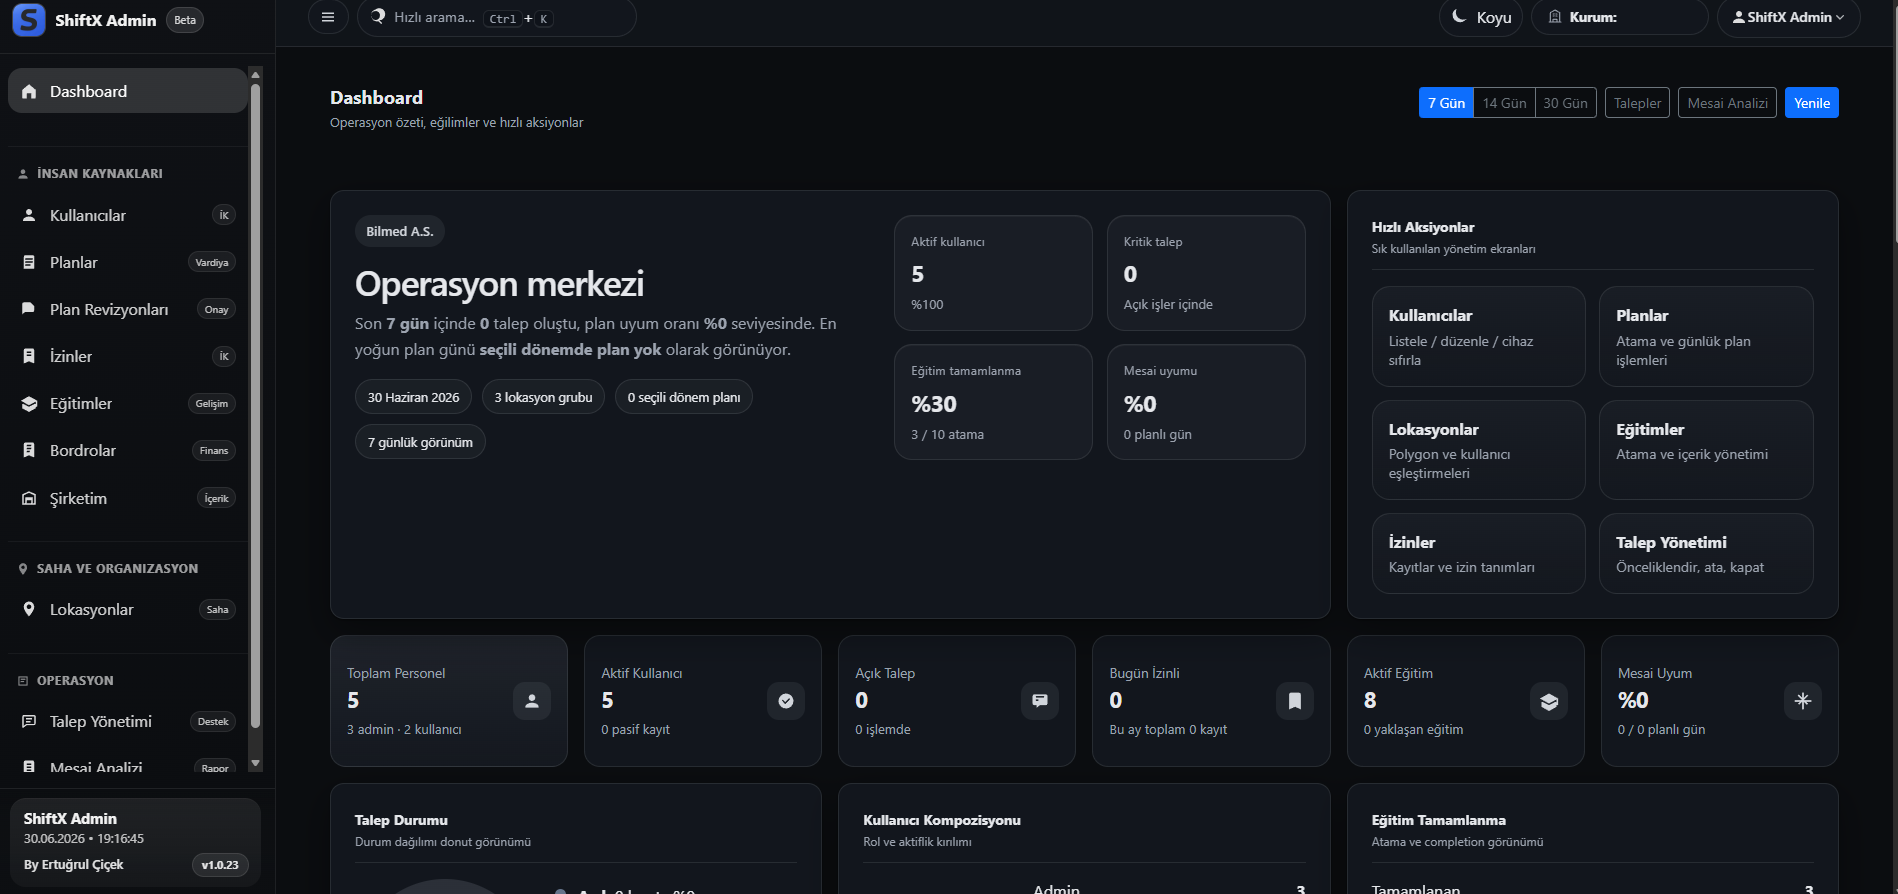This screenshot has width=1898, height=894.
Task: Click the 7 günlük görünüm chip
Action: click(420, 442)
